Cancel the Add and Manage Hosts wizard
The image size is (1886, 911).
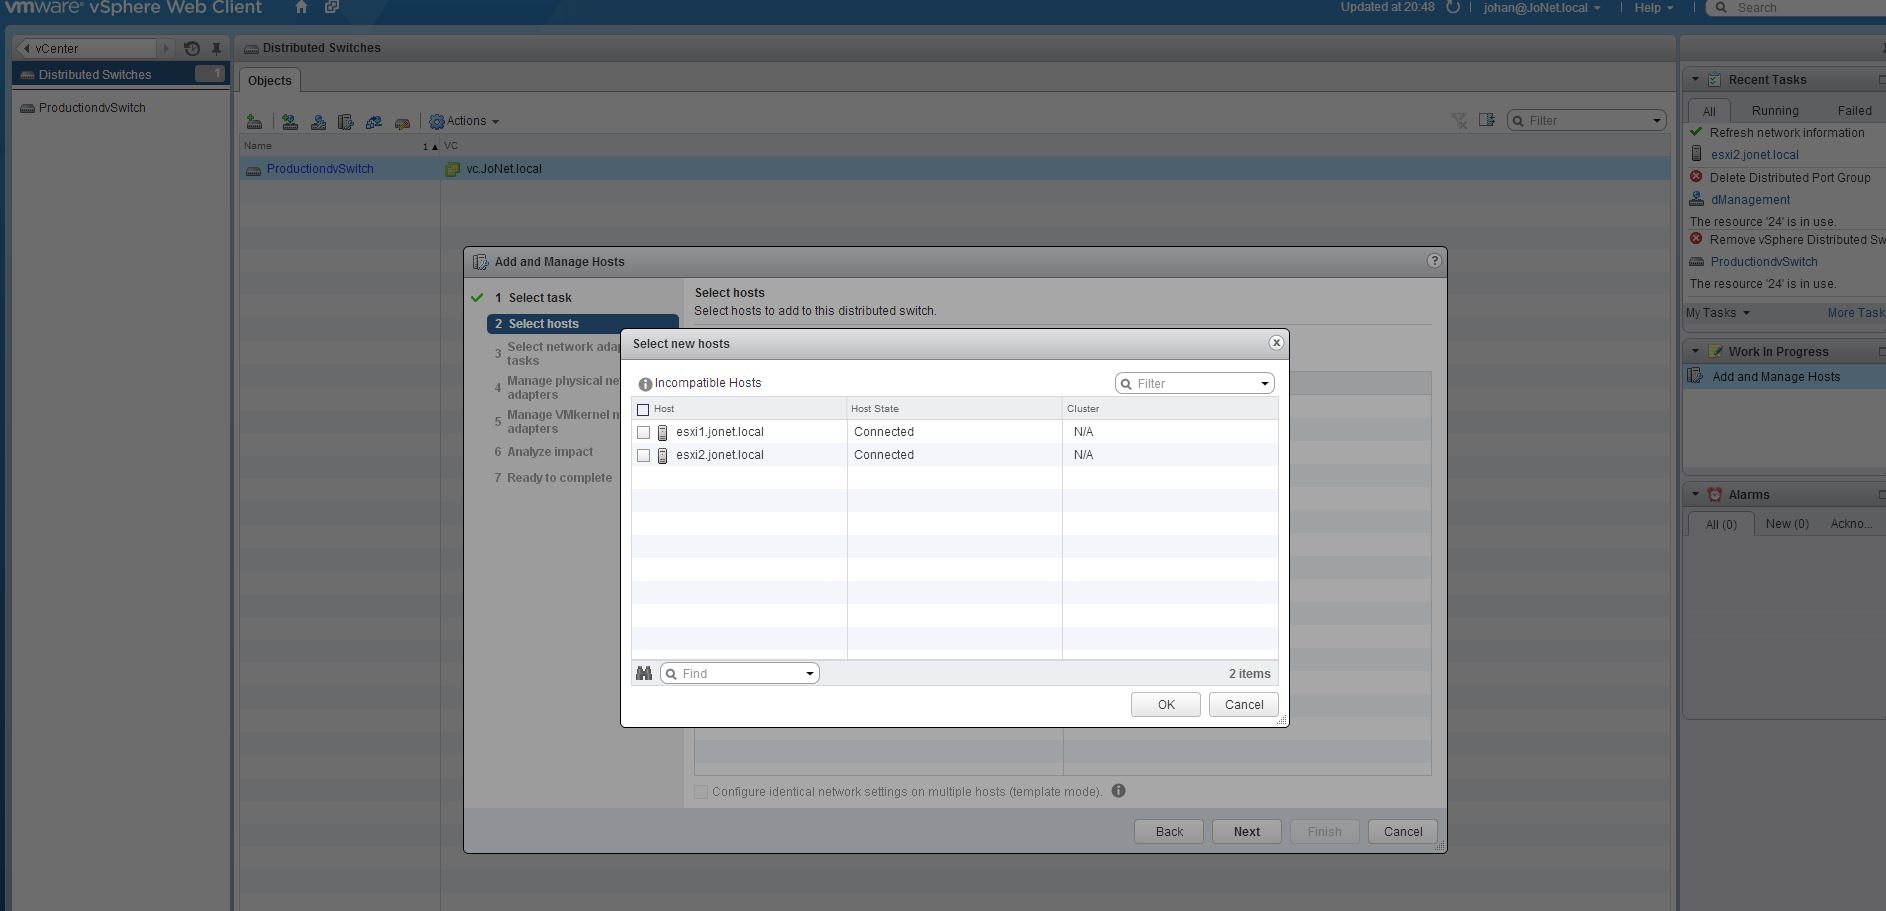(1403, 832)
